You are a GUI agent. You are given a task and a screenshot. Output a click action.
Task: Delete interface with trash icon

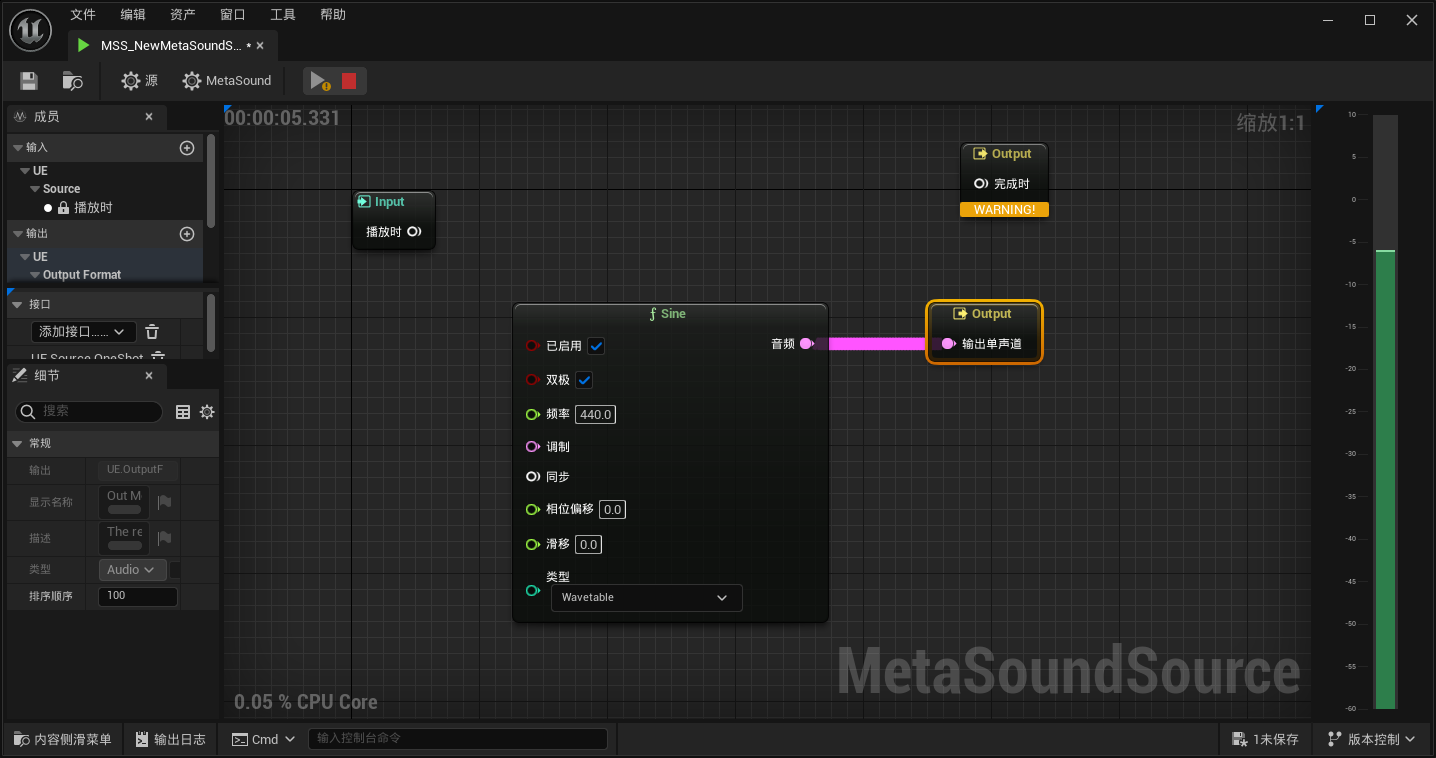click(152, 332)
